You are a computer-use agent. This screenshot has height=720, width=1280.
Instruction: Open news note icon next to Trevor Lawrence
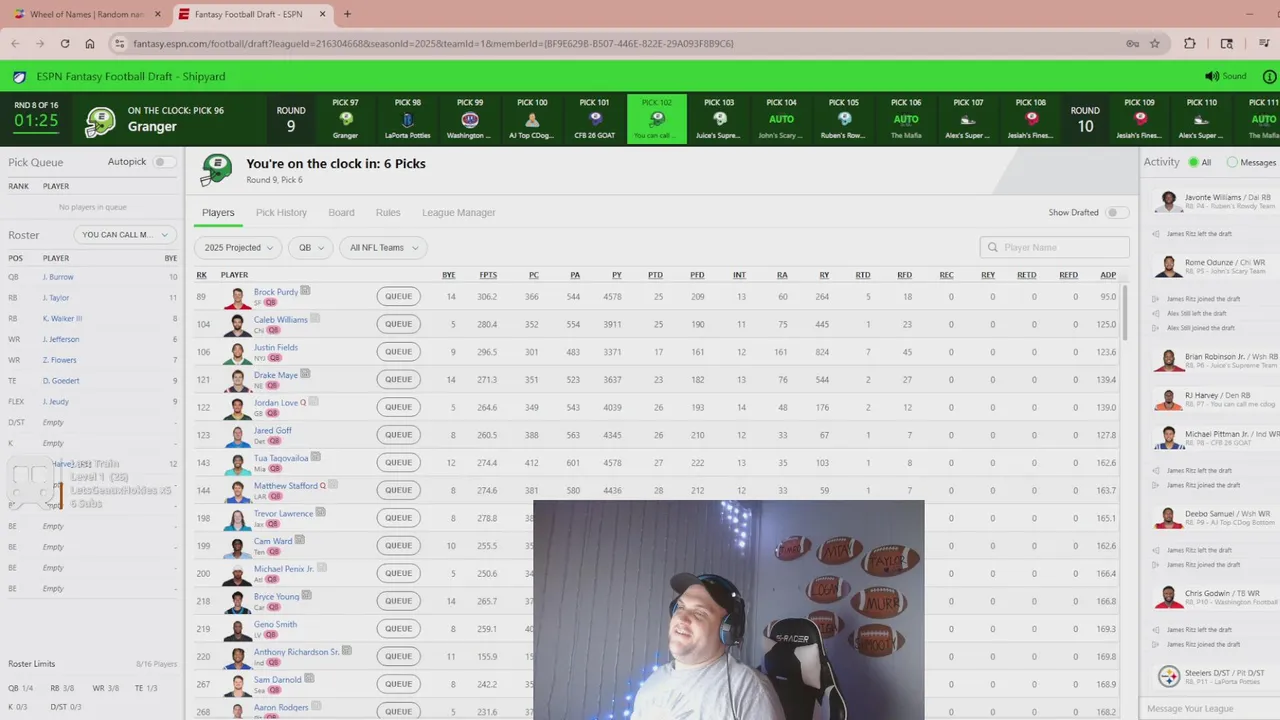(321, 512)
